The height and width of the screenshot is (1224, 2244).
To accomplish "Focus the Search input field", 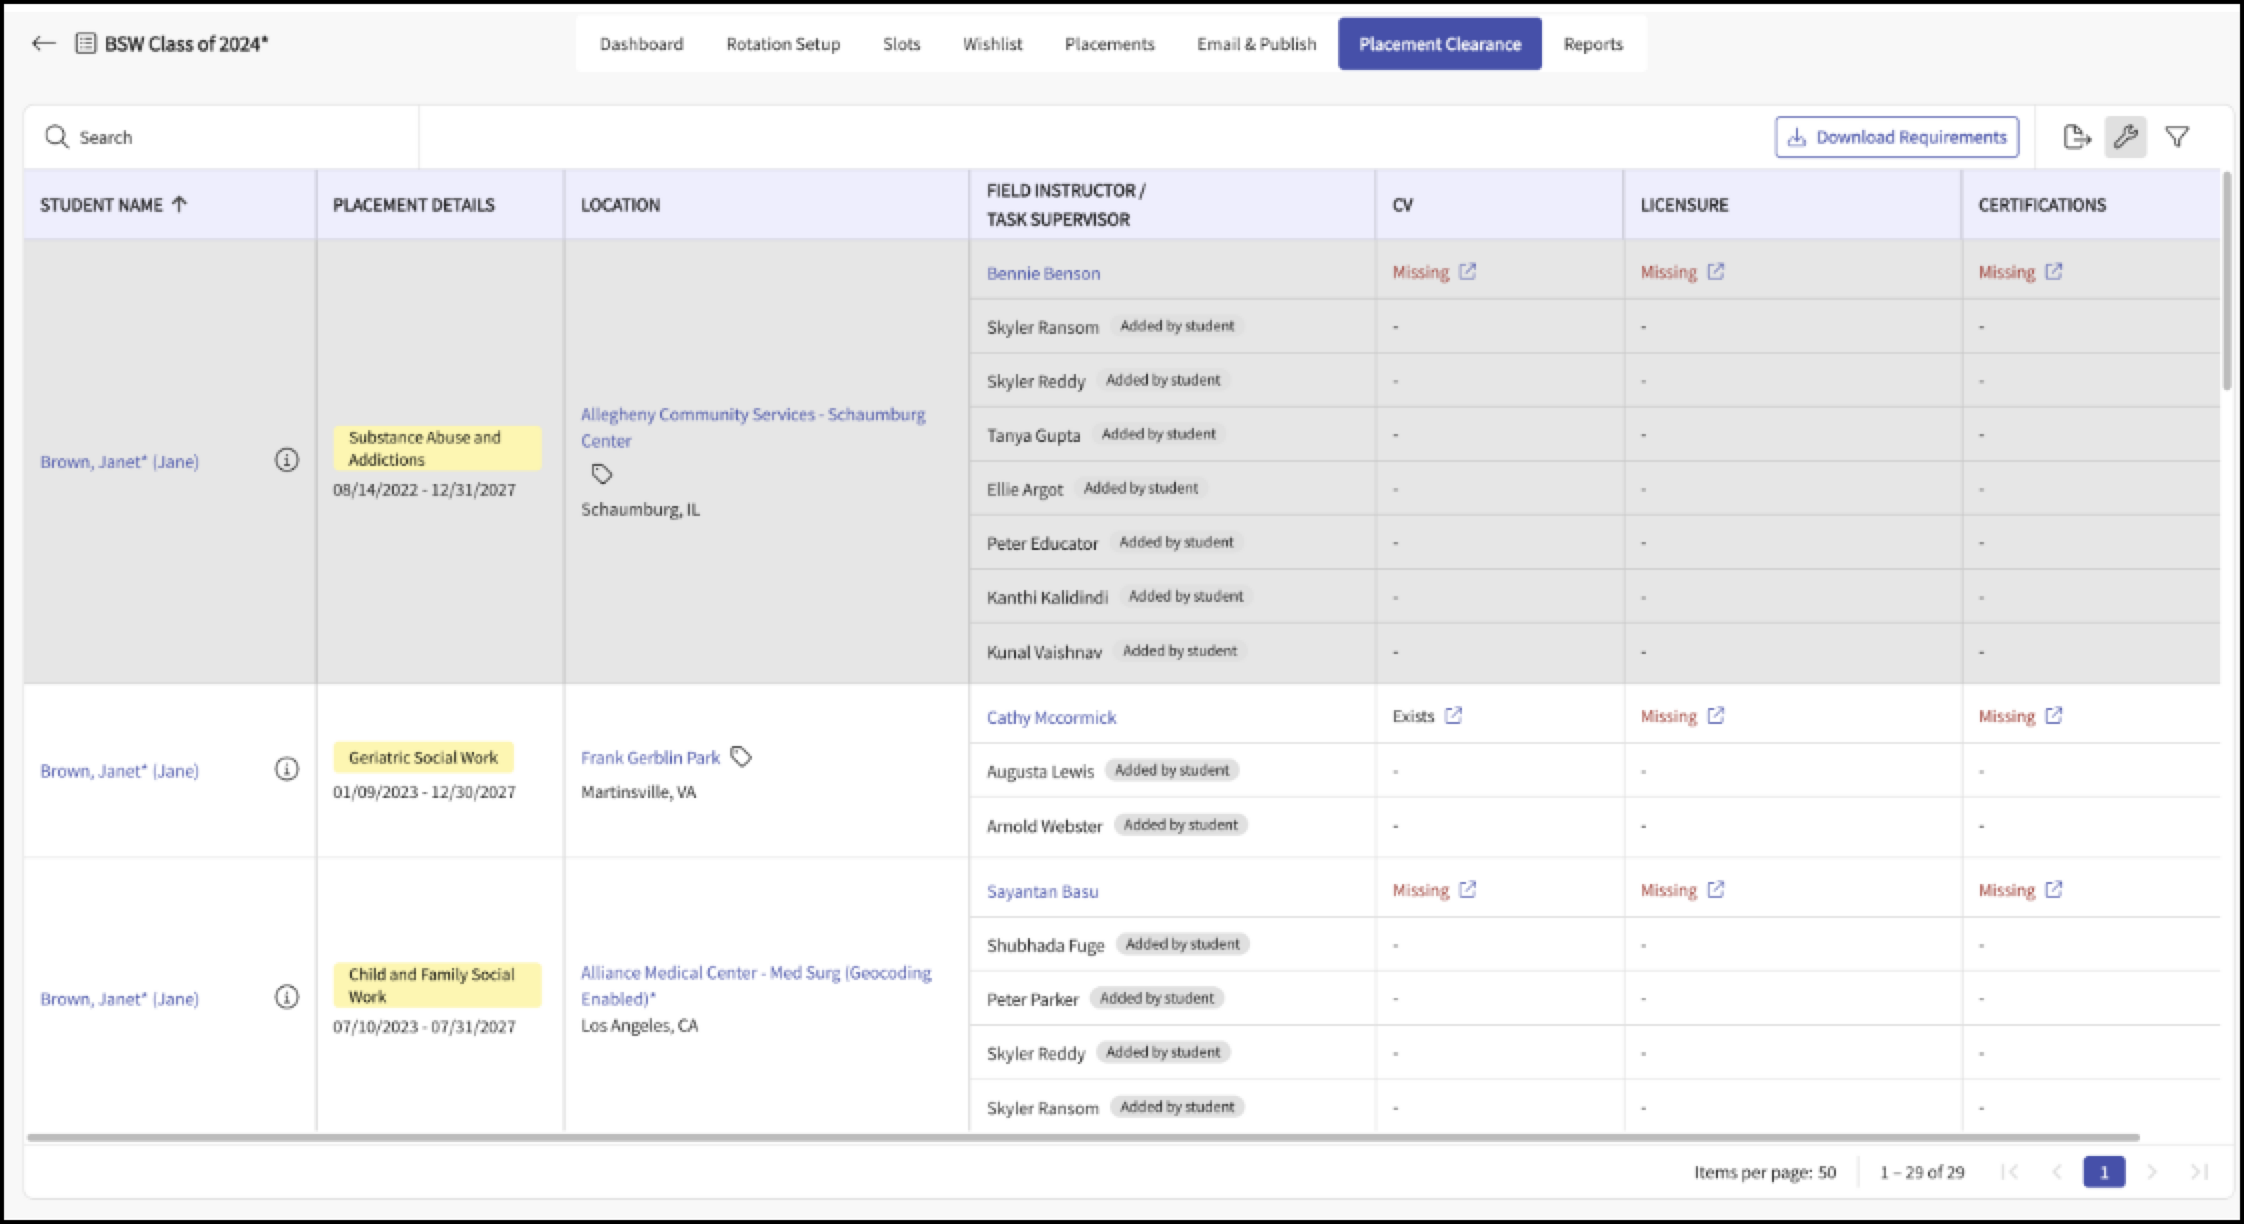I will coord(221,137).
